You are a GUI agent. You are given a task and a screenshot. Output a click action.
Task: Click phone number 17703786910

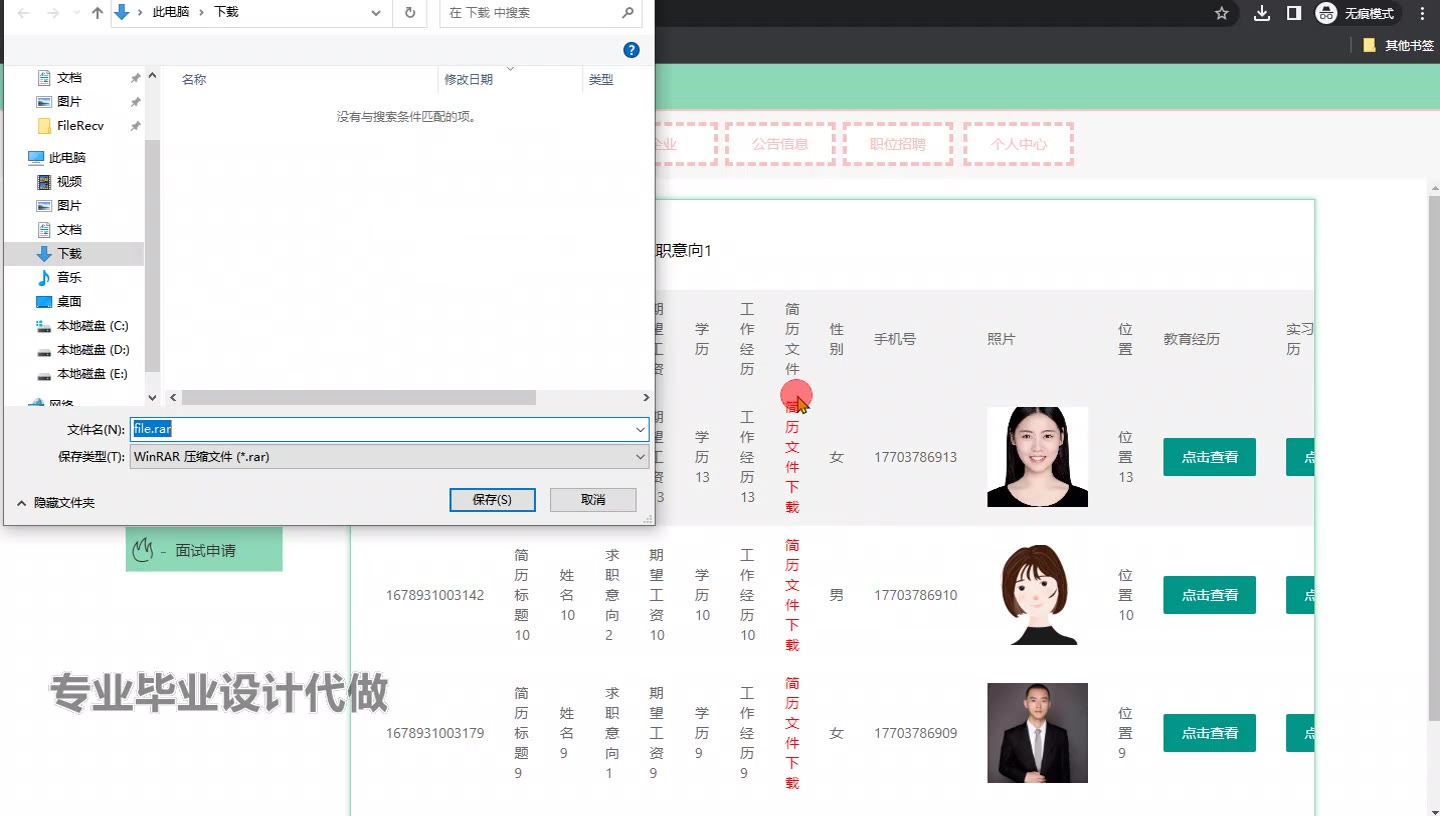tap(915, 595)
